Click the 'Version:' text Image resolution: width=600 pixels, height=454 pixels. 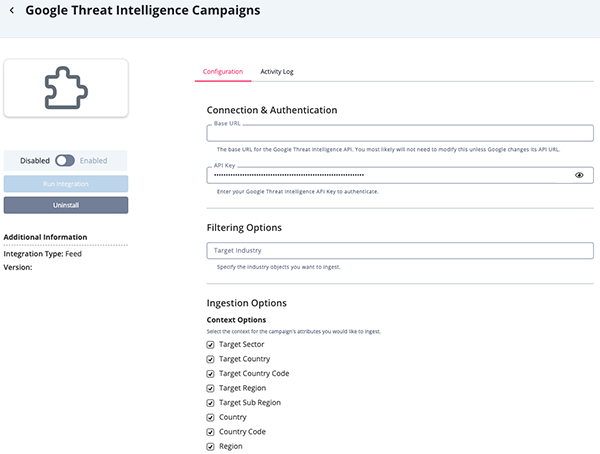pos(18,267)
